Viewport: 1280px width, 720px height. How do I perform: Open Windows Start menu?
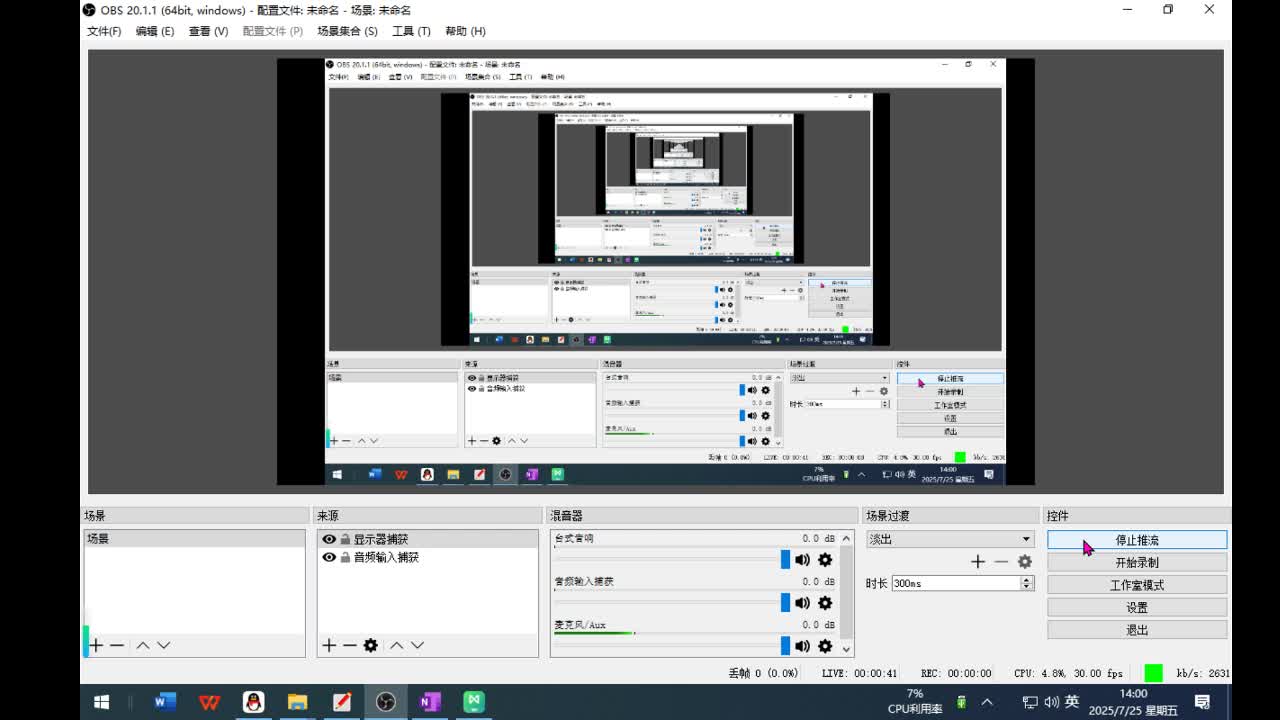(101, 702)
